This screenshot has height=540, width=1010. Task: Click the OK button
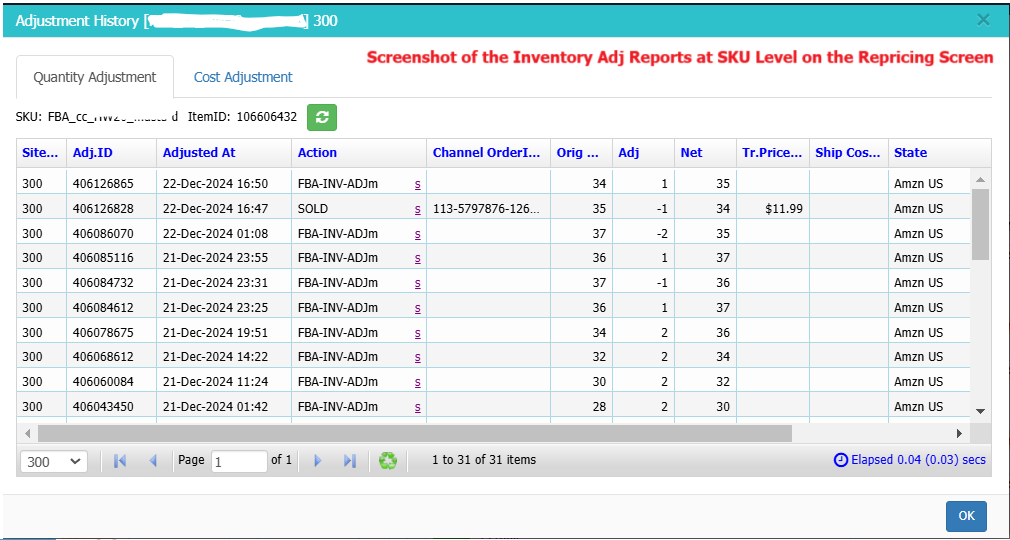click(x=966, y=516)
